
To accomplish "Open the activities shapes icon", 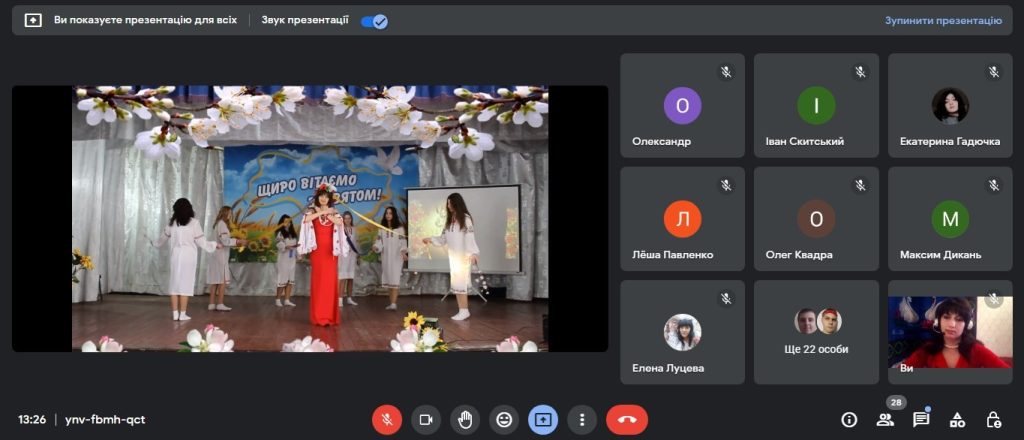I will (957, 419).
